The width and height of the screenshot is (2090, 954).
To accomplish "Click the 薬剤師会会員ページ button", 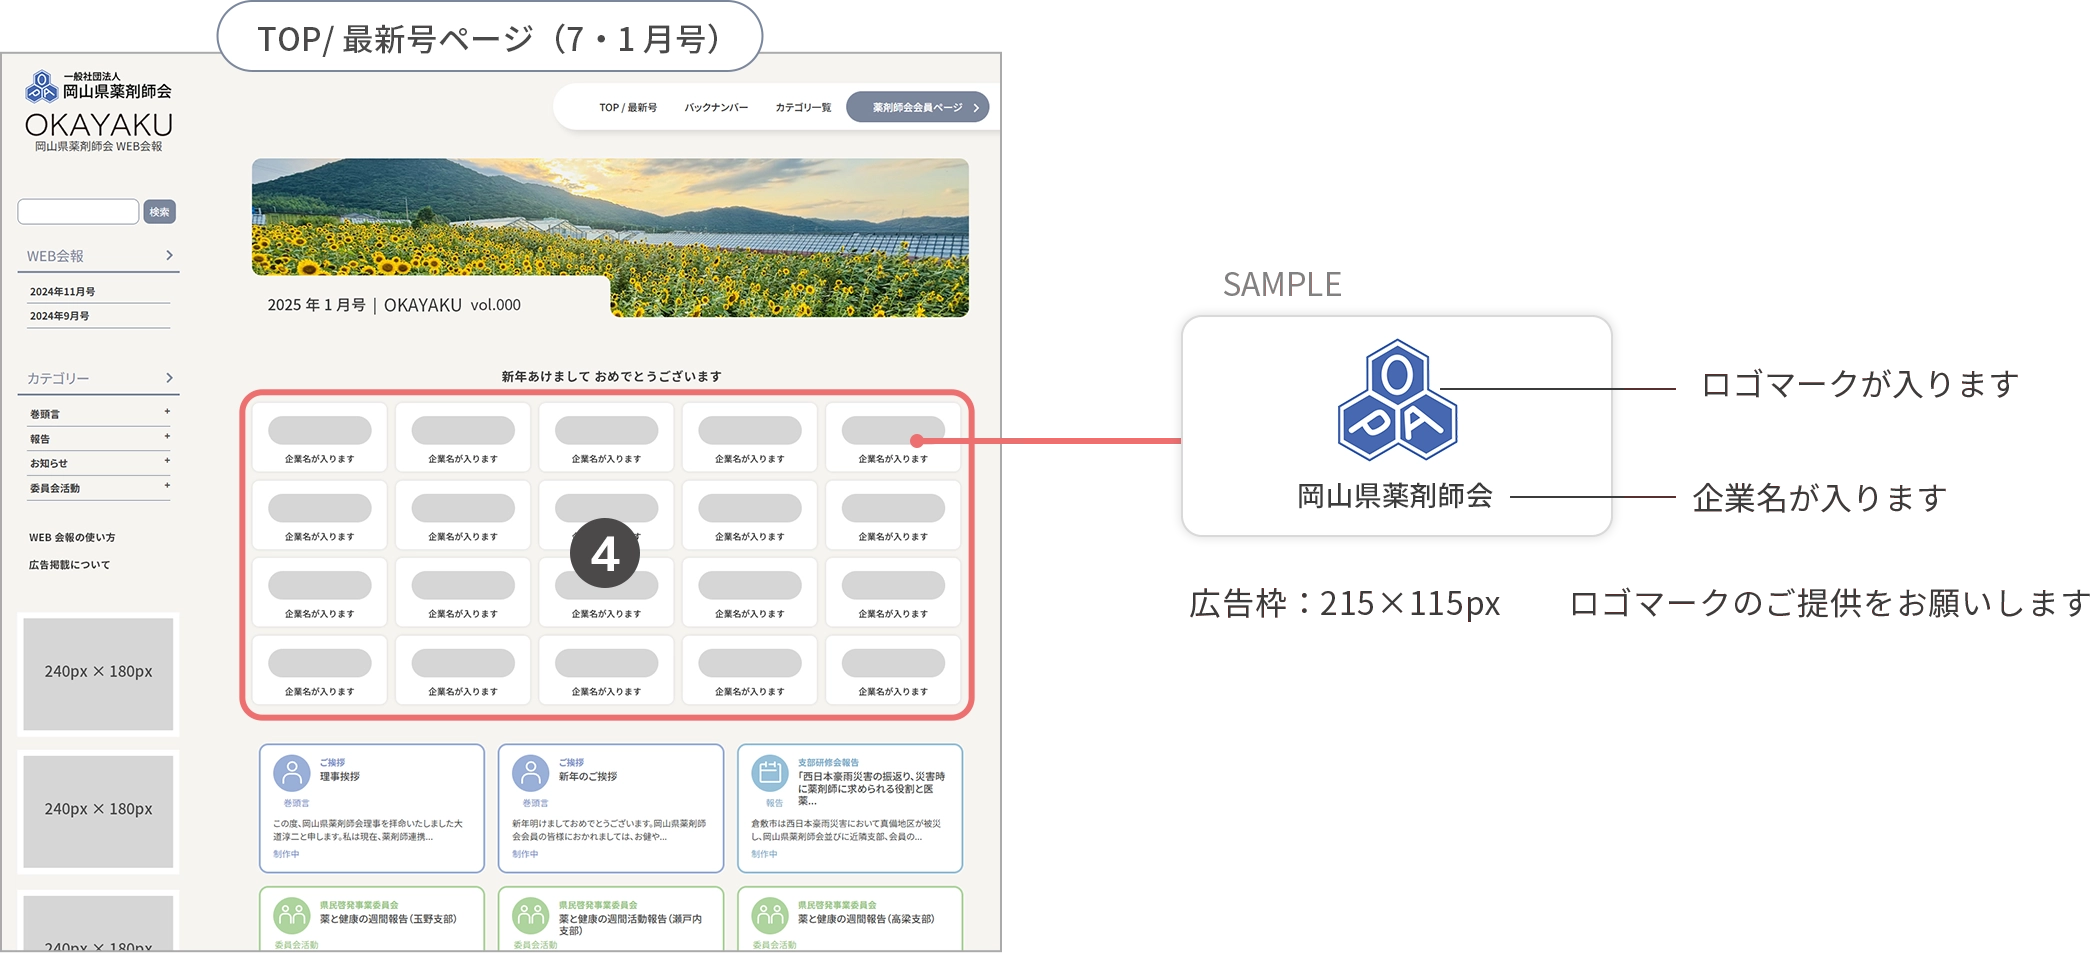I will pyautogui.click(x=917, y=108).
